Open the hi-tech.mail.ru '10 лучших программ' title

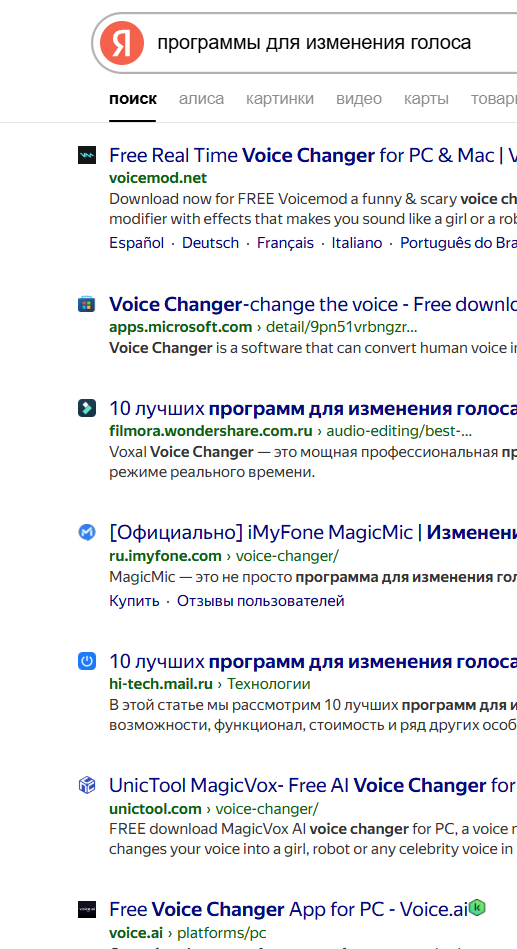pyautogui.click(x=313, y=662)
